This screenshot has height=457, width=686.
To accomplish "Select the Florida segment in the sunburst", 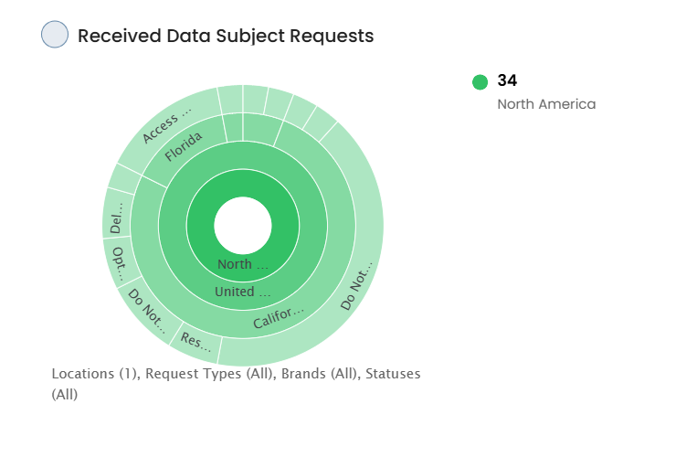I will [184, 147].
